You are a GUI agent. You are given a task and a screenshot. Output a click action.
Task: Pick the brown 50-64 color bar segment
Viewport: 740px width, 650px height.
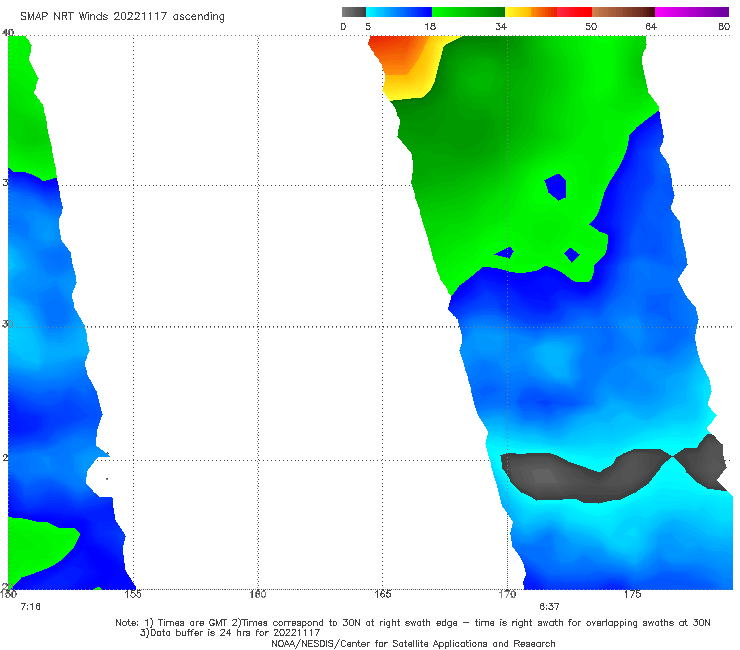tap(623, 12)
